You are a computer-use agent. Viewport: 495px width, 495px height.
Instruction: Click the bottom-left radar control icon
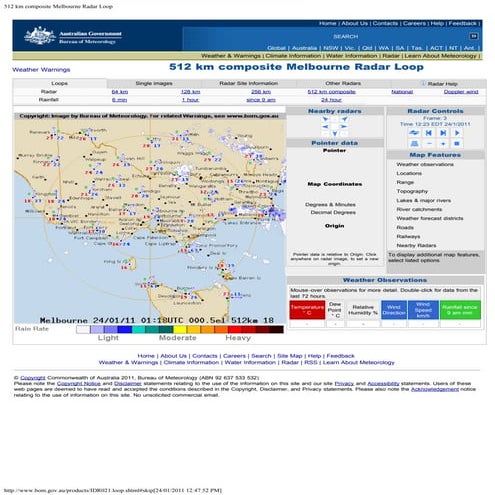point(414,144)
